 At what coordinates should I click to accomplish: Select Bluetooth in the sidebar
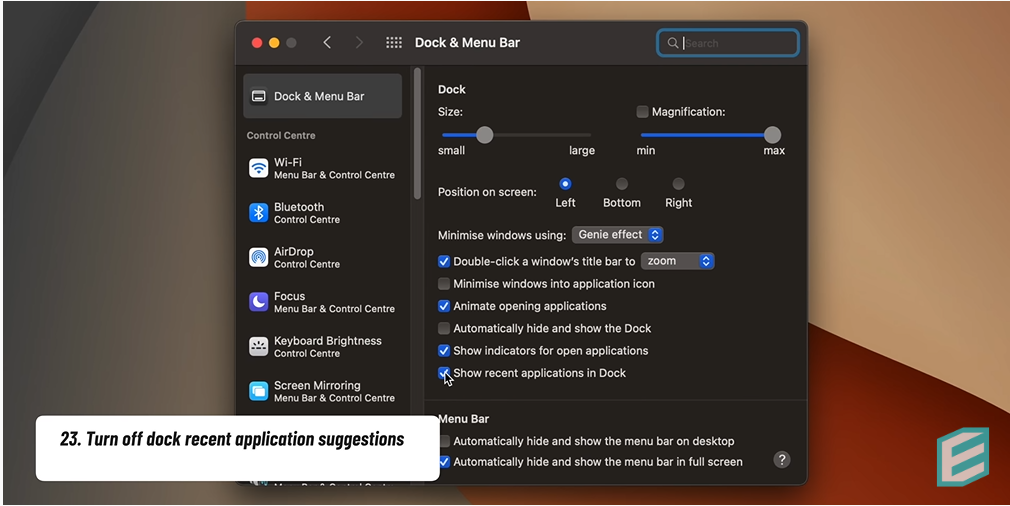(x=322, y=212)
